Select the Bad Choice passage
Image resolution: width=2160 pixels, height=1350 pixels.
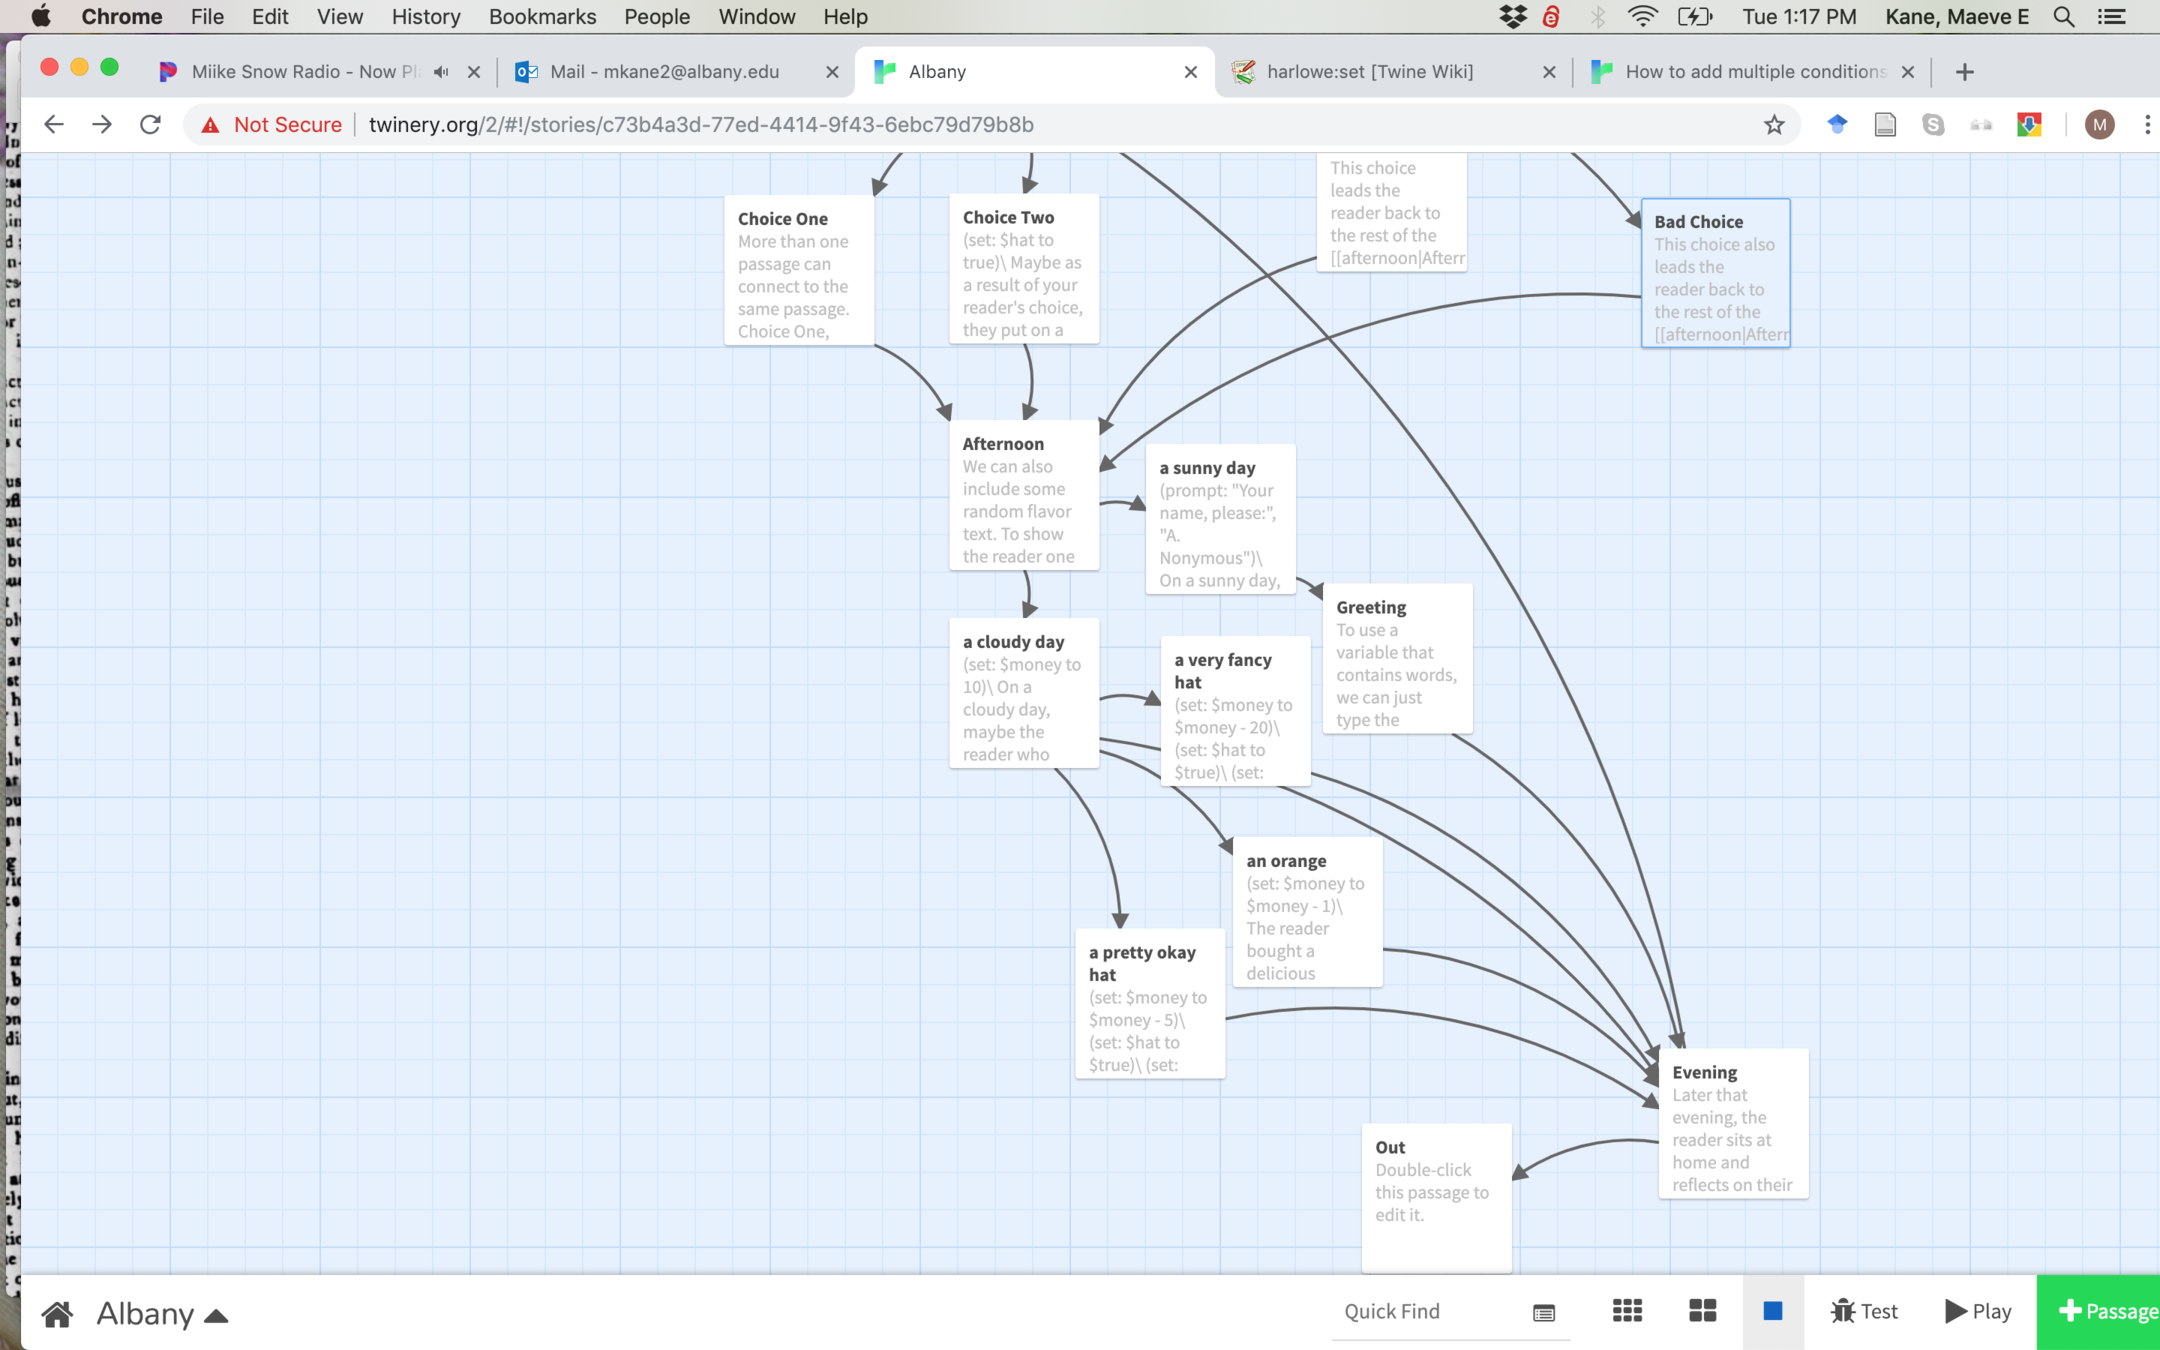(x=1715, y=273)
